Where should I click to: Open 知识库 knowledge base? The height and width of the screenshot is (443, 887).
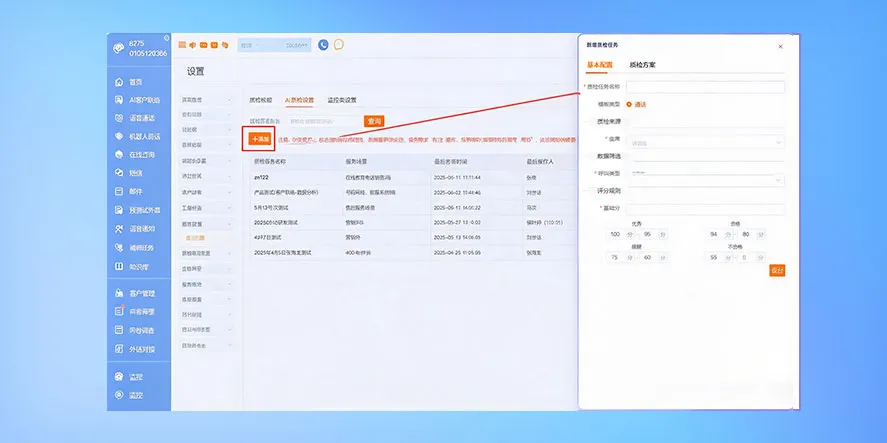[x=132, y=266]
